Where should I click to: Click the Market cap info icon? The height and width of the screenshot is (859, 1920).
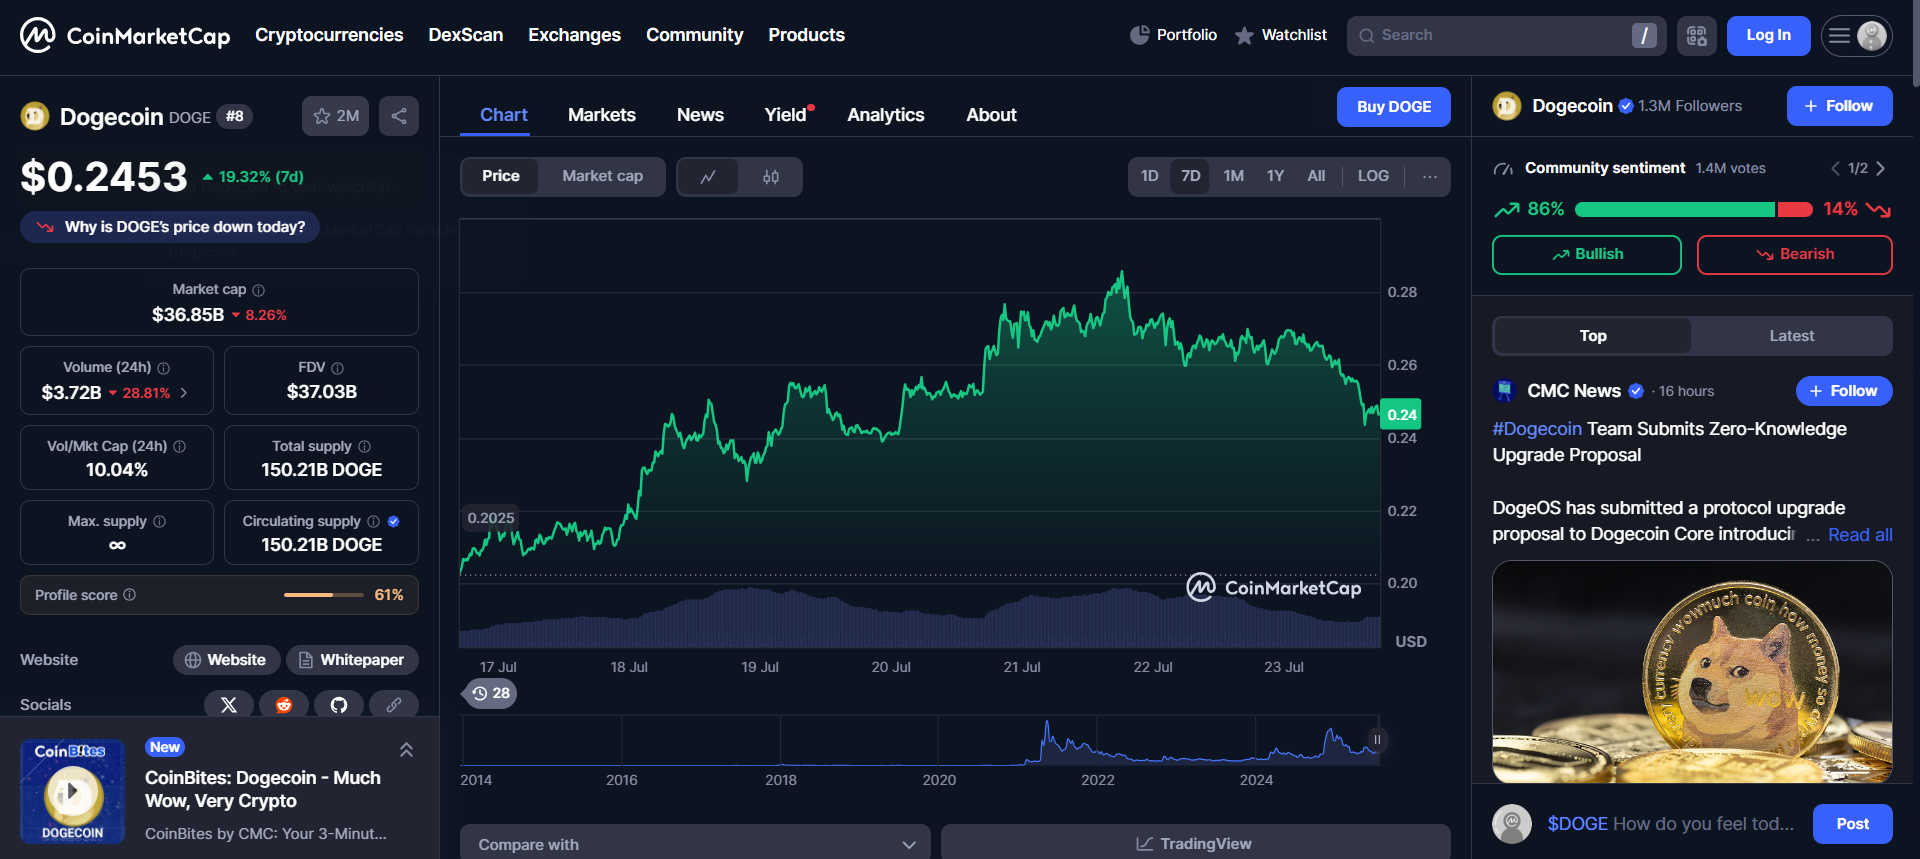pyautogui.click(x=258, y=290)
